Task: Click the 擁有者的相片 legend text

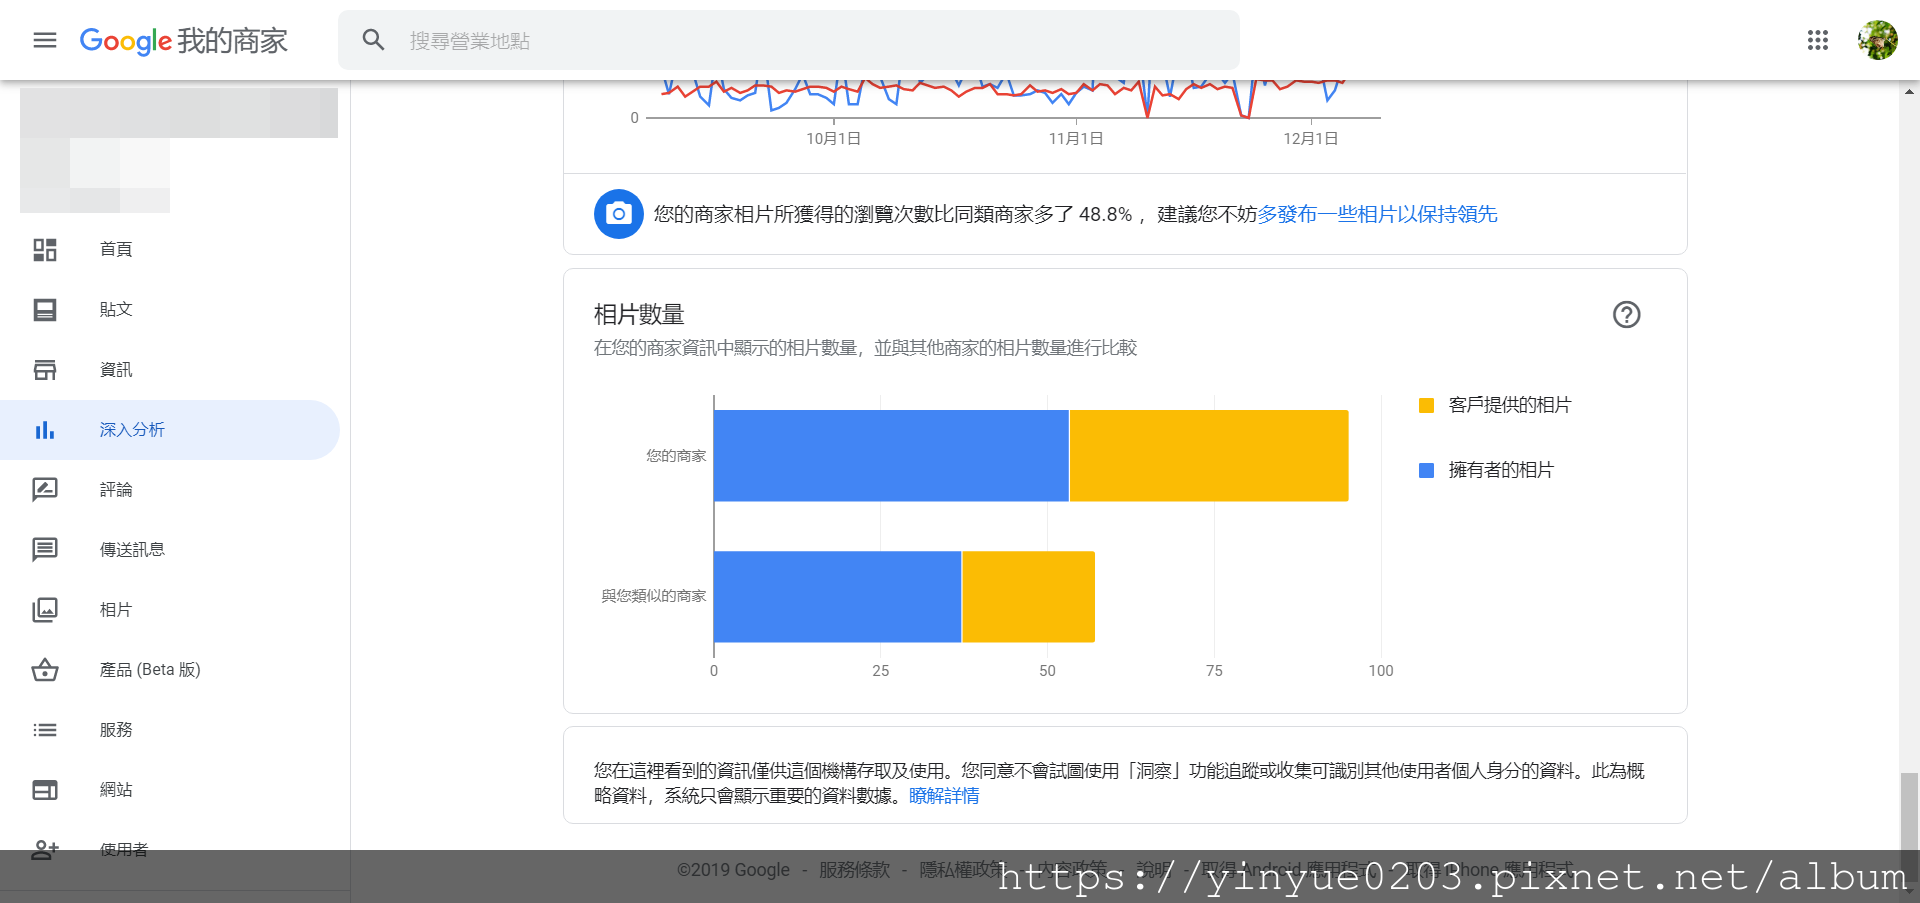Action: 1501,470
